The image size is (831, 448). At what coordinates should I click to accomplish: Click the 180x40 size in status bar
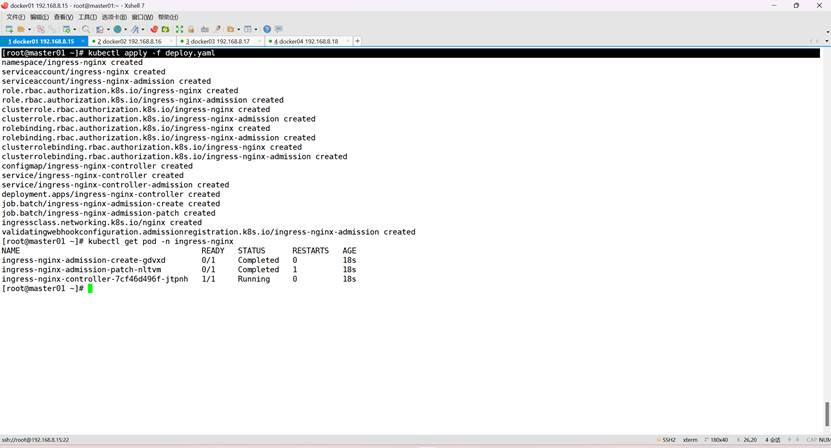(719, 440)
